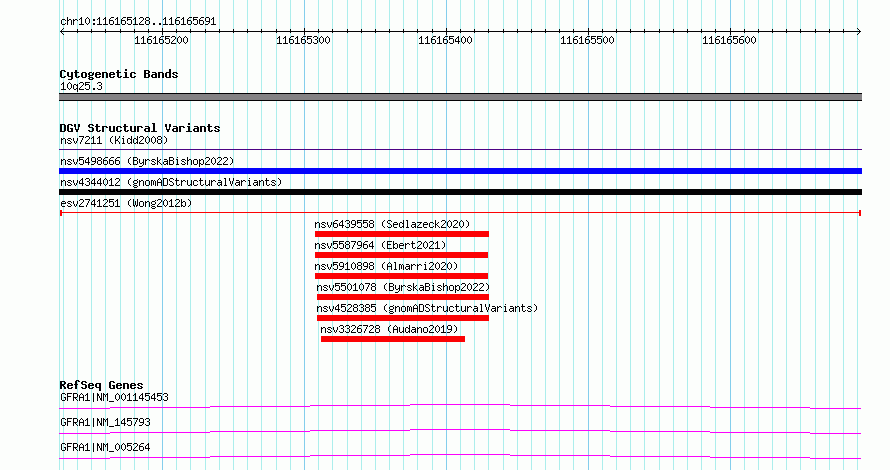Image resolution: width=890 pixels, height=470 pixels.
Task: Select the gray 10q25.3 cytogenetic band bar
Action: (460, 97)
